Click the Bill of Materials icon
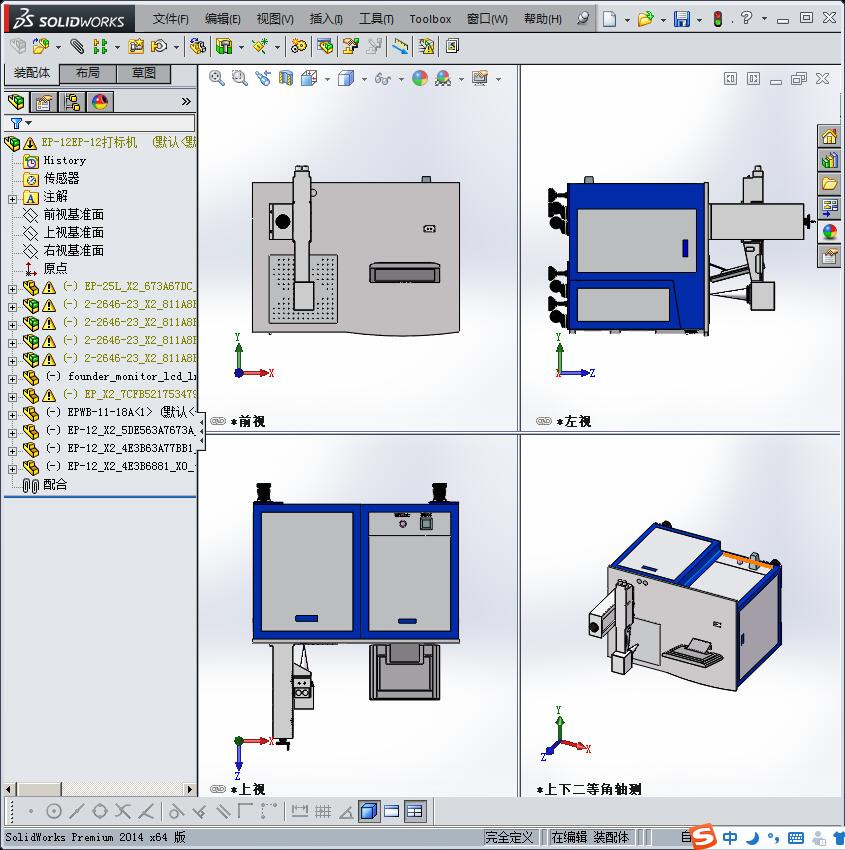 tap(325, 47)
